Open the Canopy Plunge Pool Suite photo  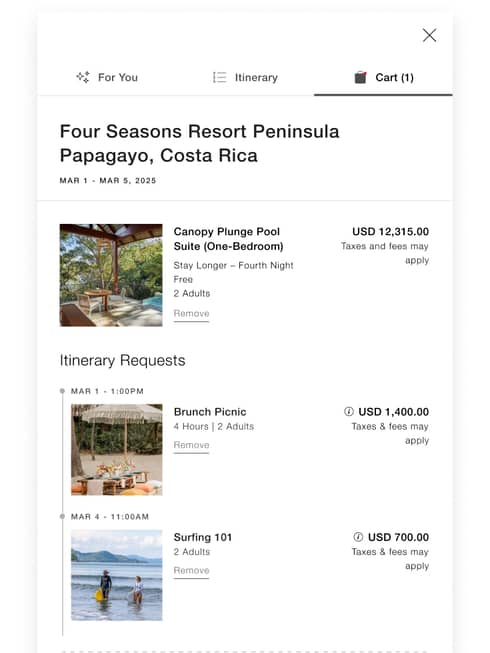111,275
